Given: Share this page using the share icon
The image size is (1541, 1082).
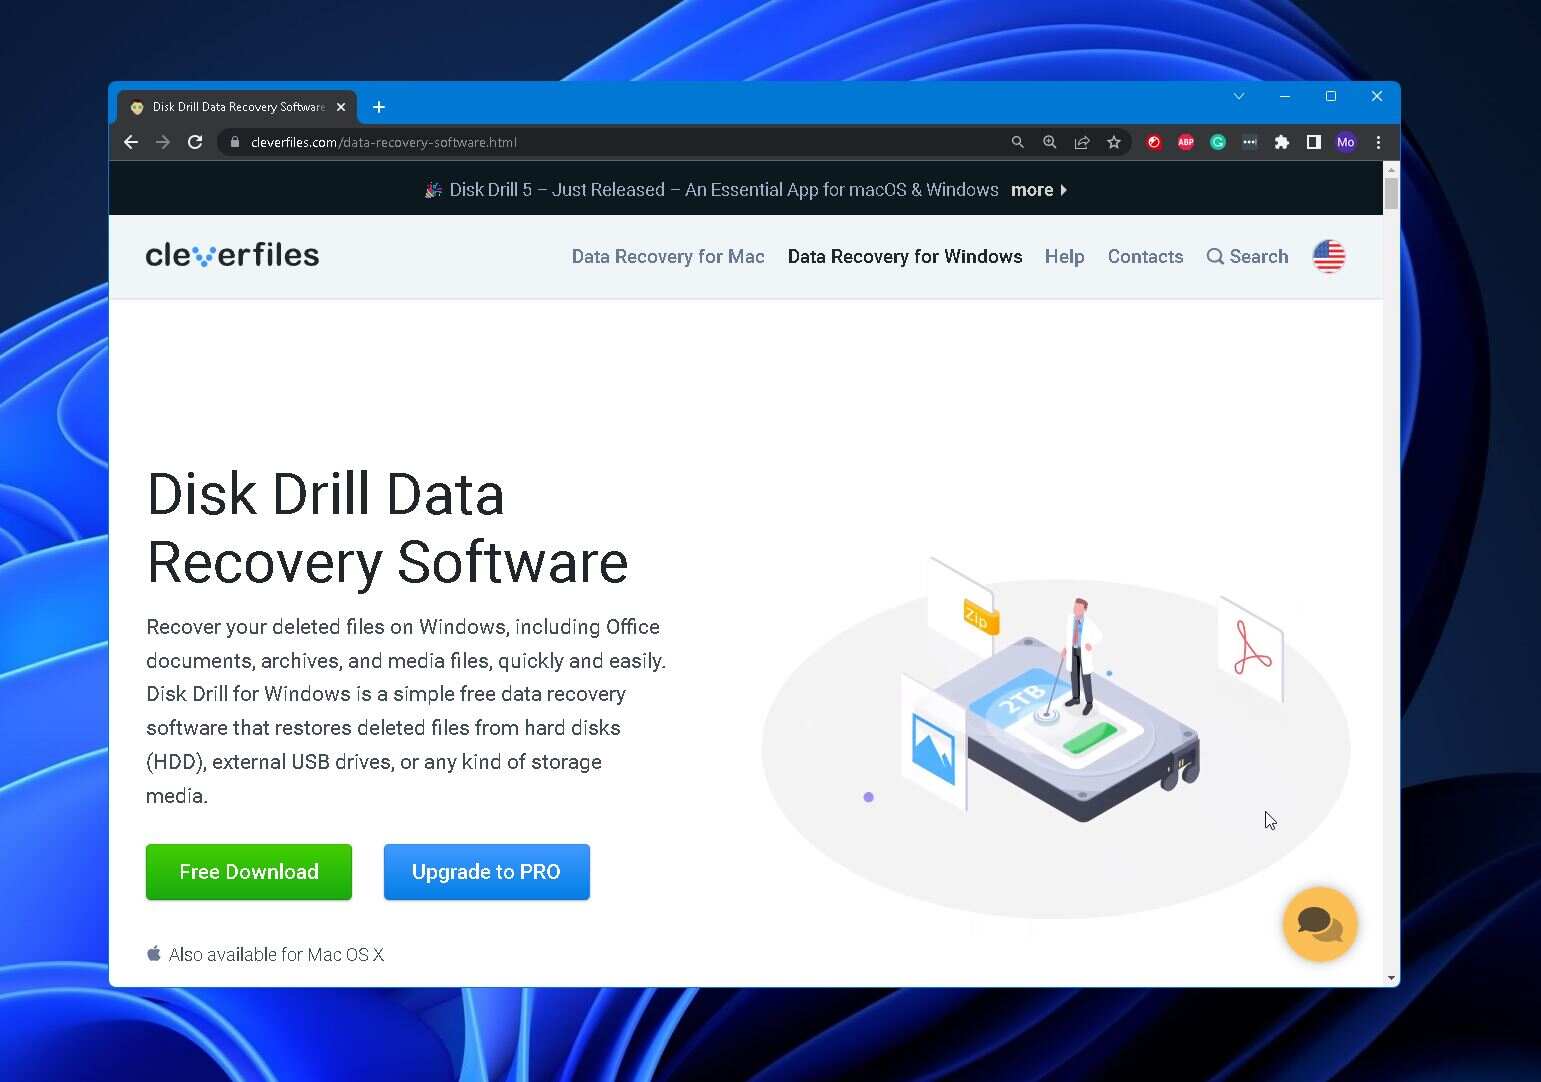Looking at the screenshot, I should point(1082,142).
